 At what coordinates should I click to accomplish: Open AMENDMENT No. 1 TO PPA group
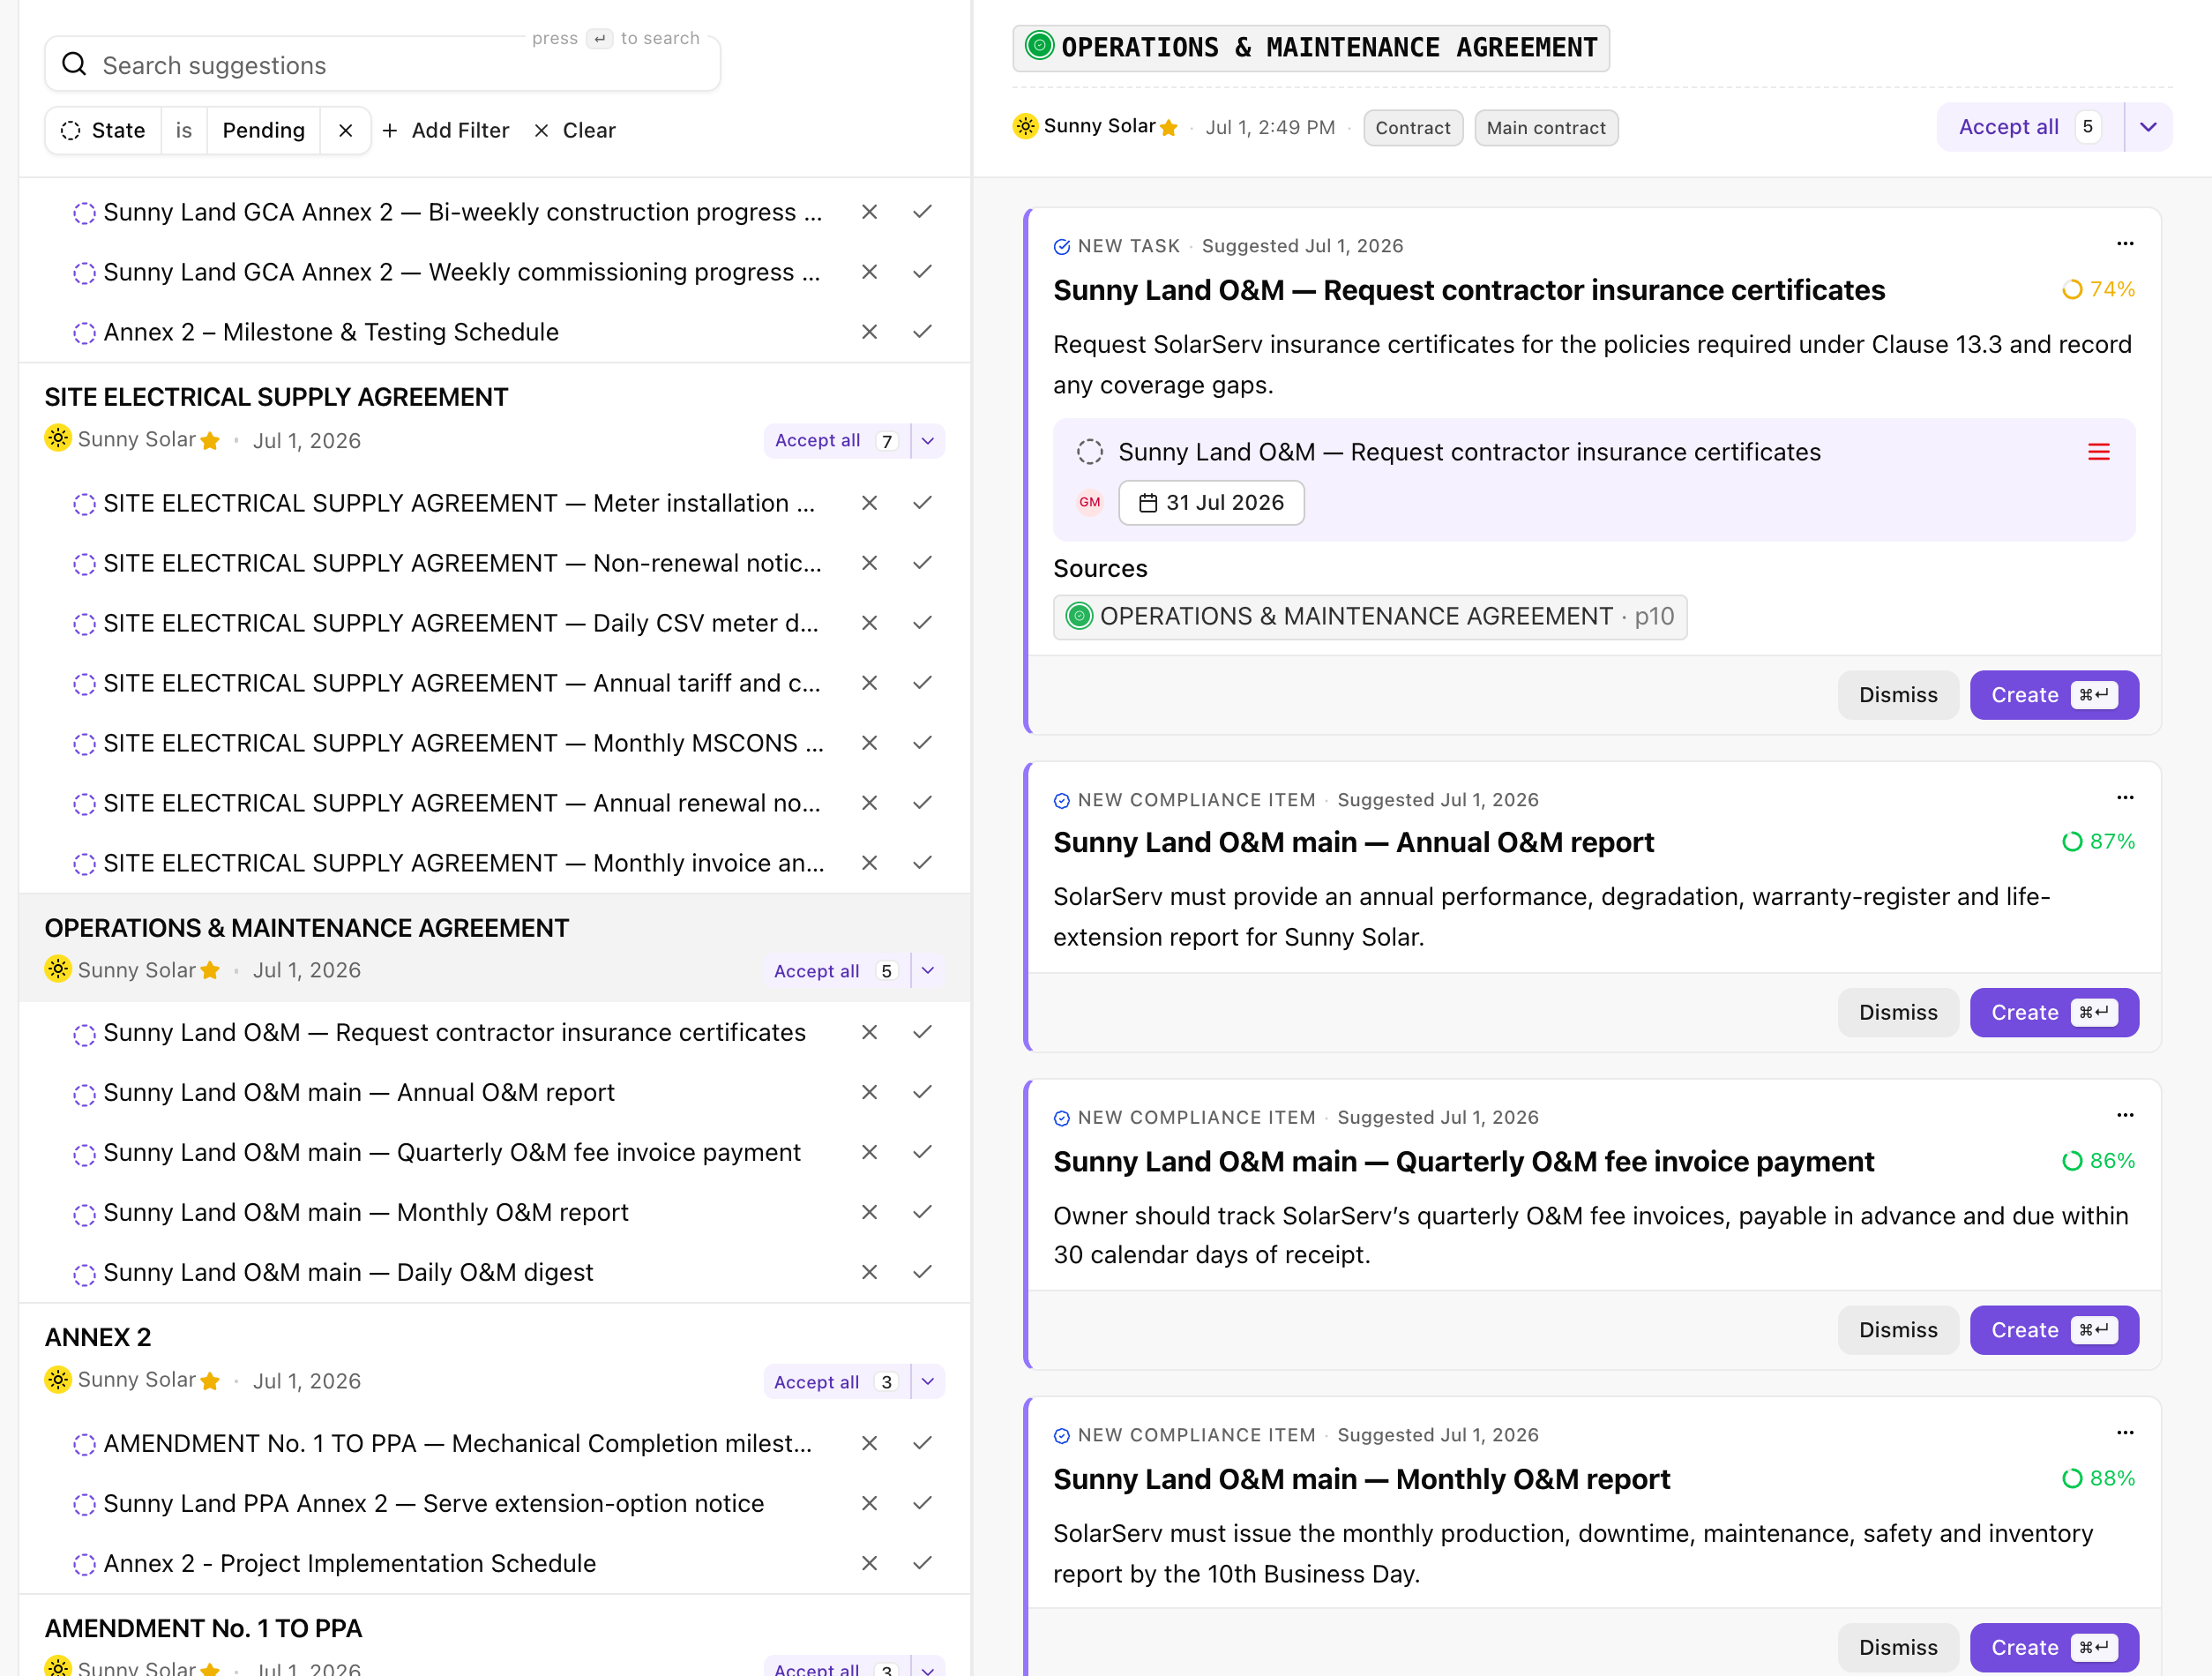pyautogui.click(x=203, y=1628)
